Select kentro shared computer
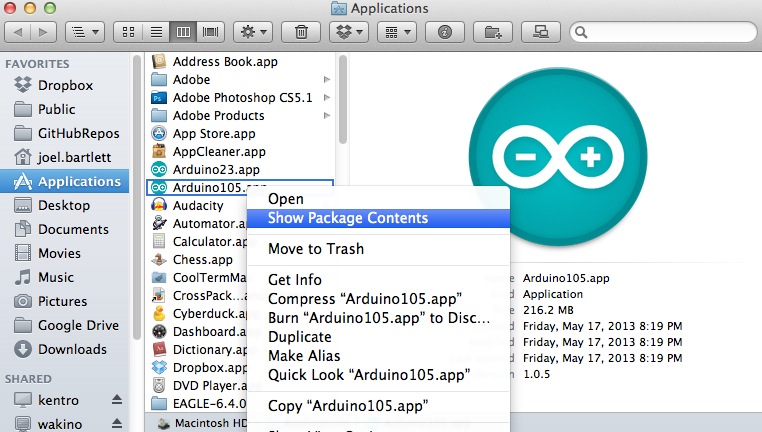This screenshot has width=762, height=432. (58, 400)
